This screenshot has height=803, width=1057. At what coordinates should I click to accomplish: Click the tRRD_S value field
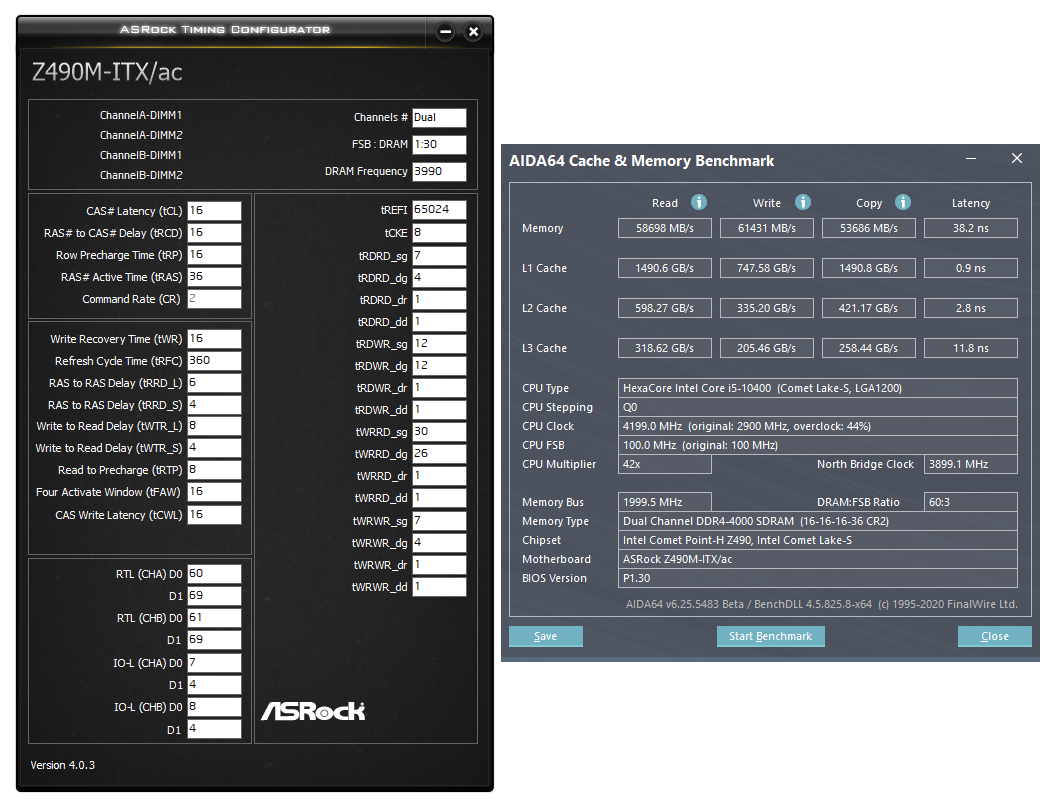(214, 405)
